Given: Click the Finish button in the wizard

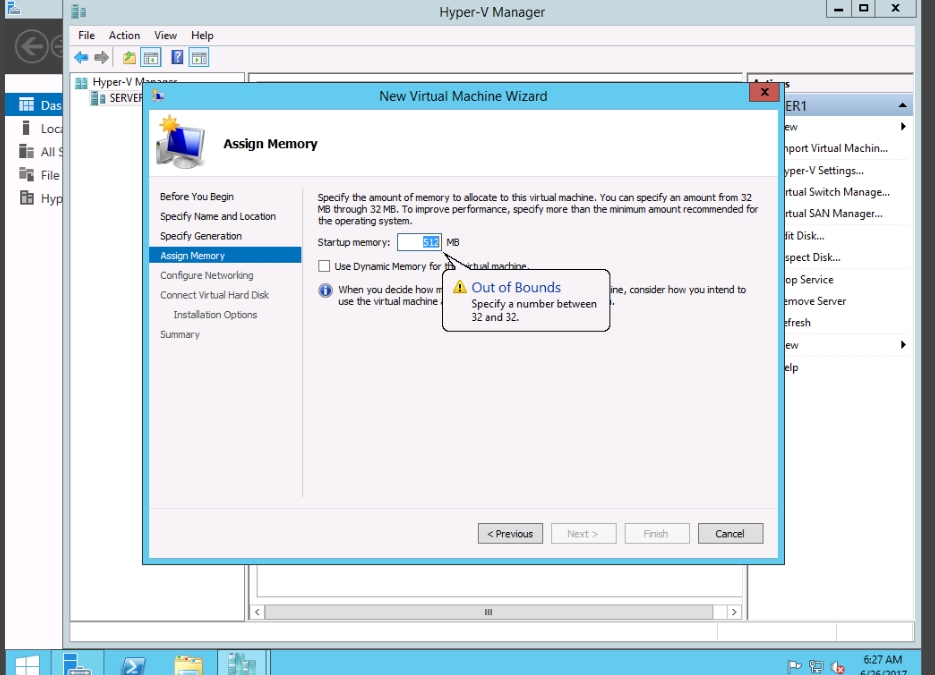Looking at the screenshot, I should [657, 534].
